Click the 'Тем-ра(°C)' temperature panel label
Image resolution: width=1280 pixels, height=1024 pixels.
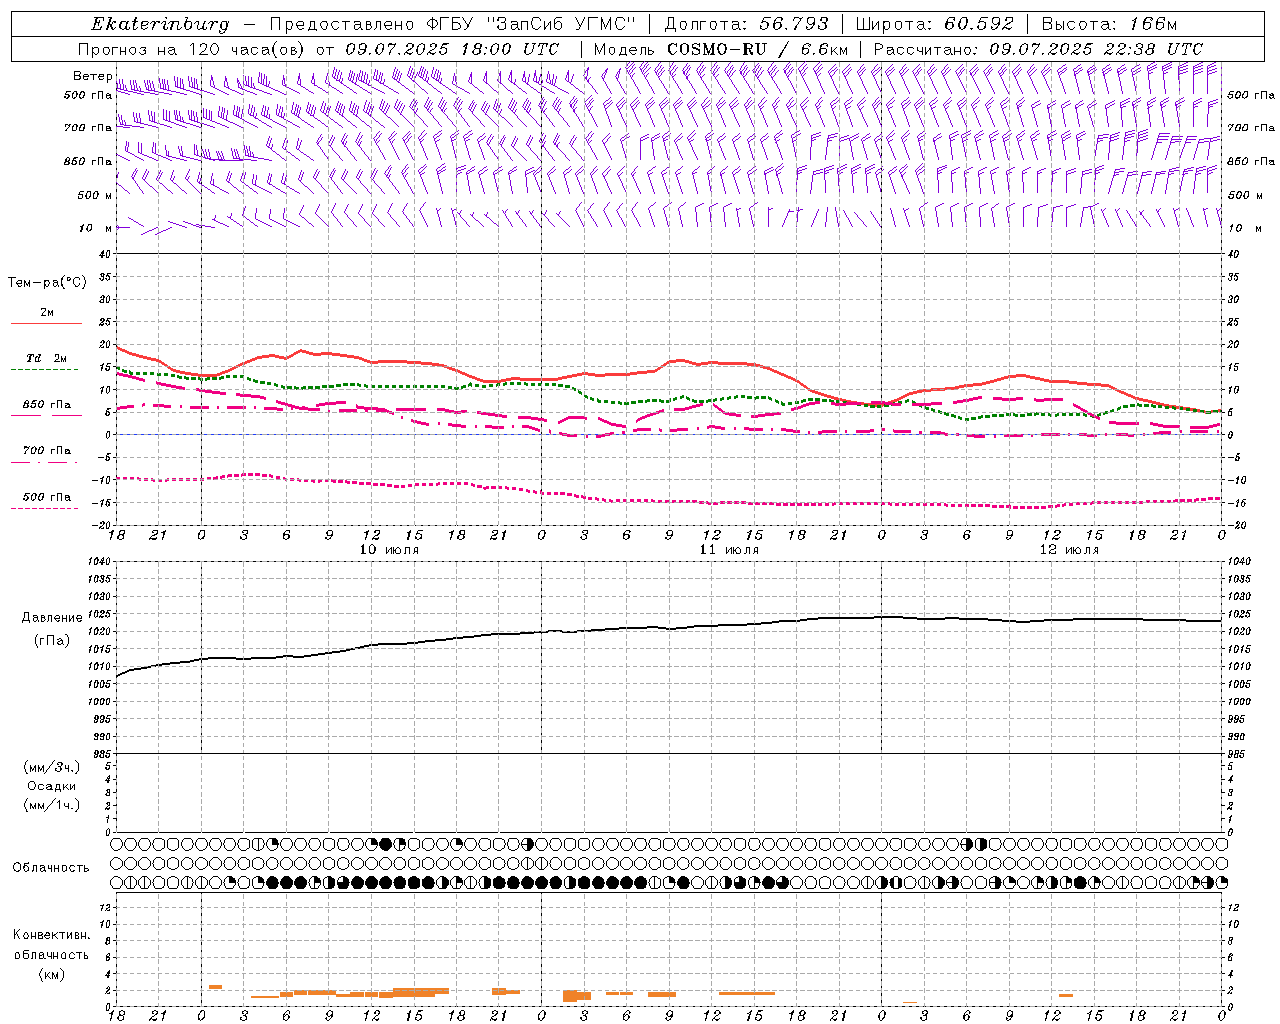47,283
